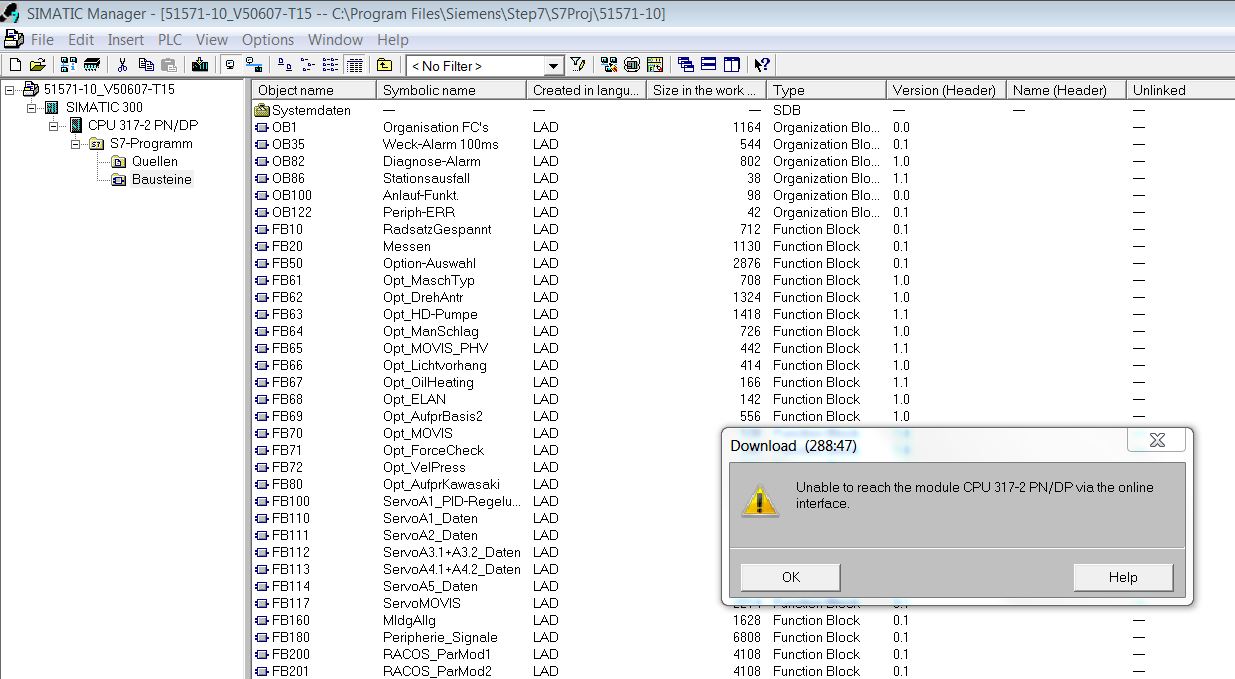Select SIMATIC 300 station in tree
This screenshot has width=1235, height=679.
[94, 107]
